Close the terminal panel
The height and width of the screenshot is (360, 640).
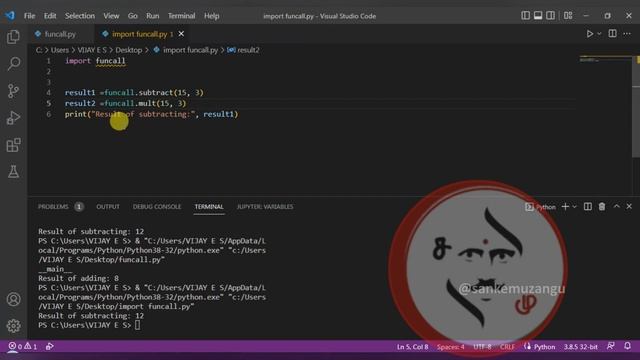coord(629,207)
